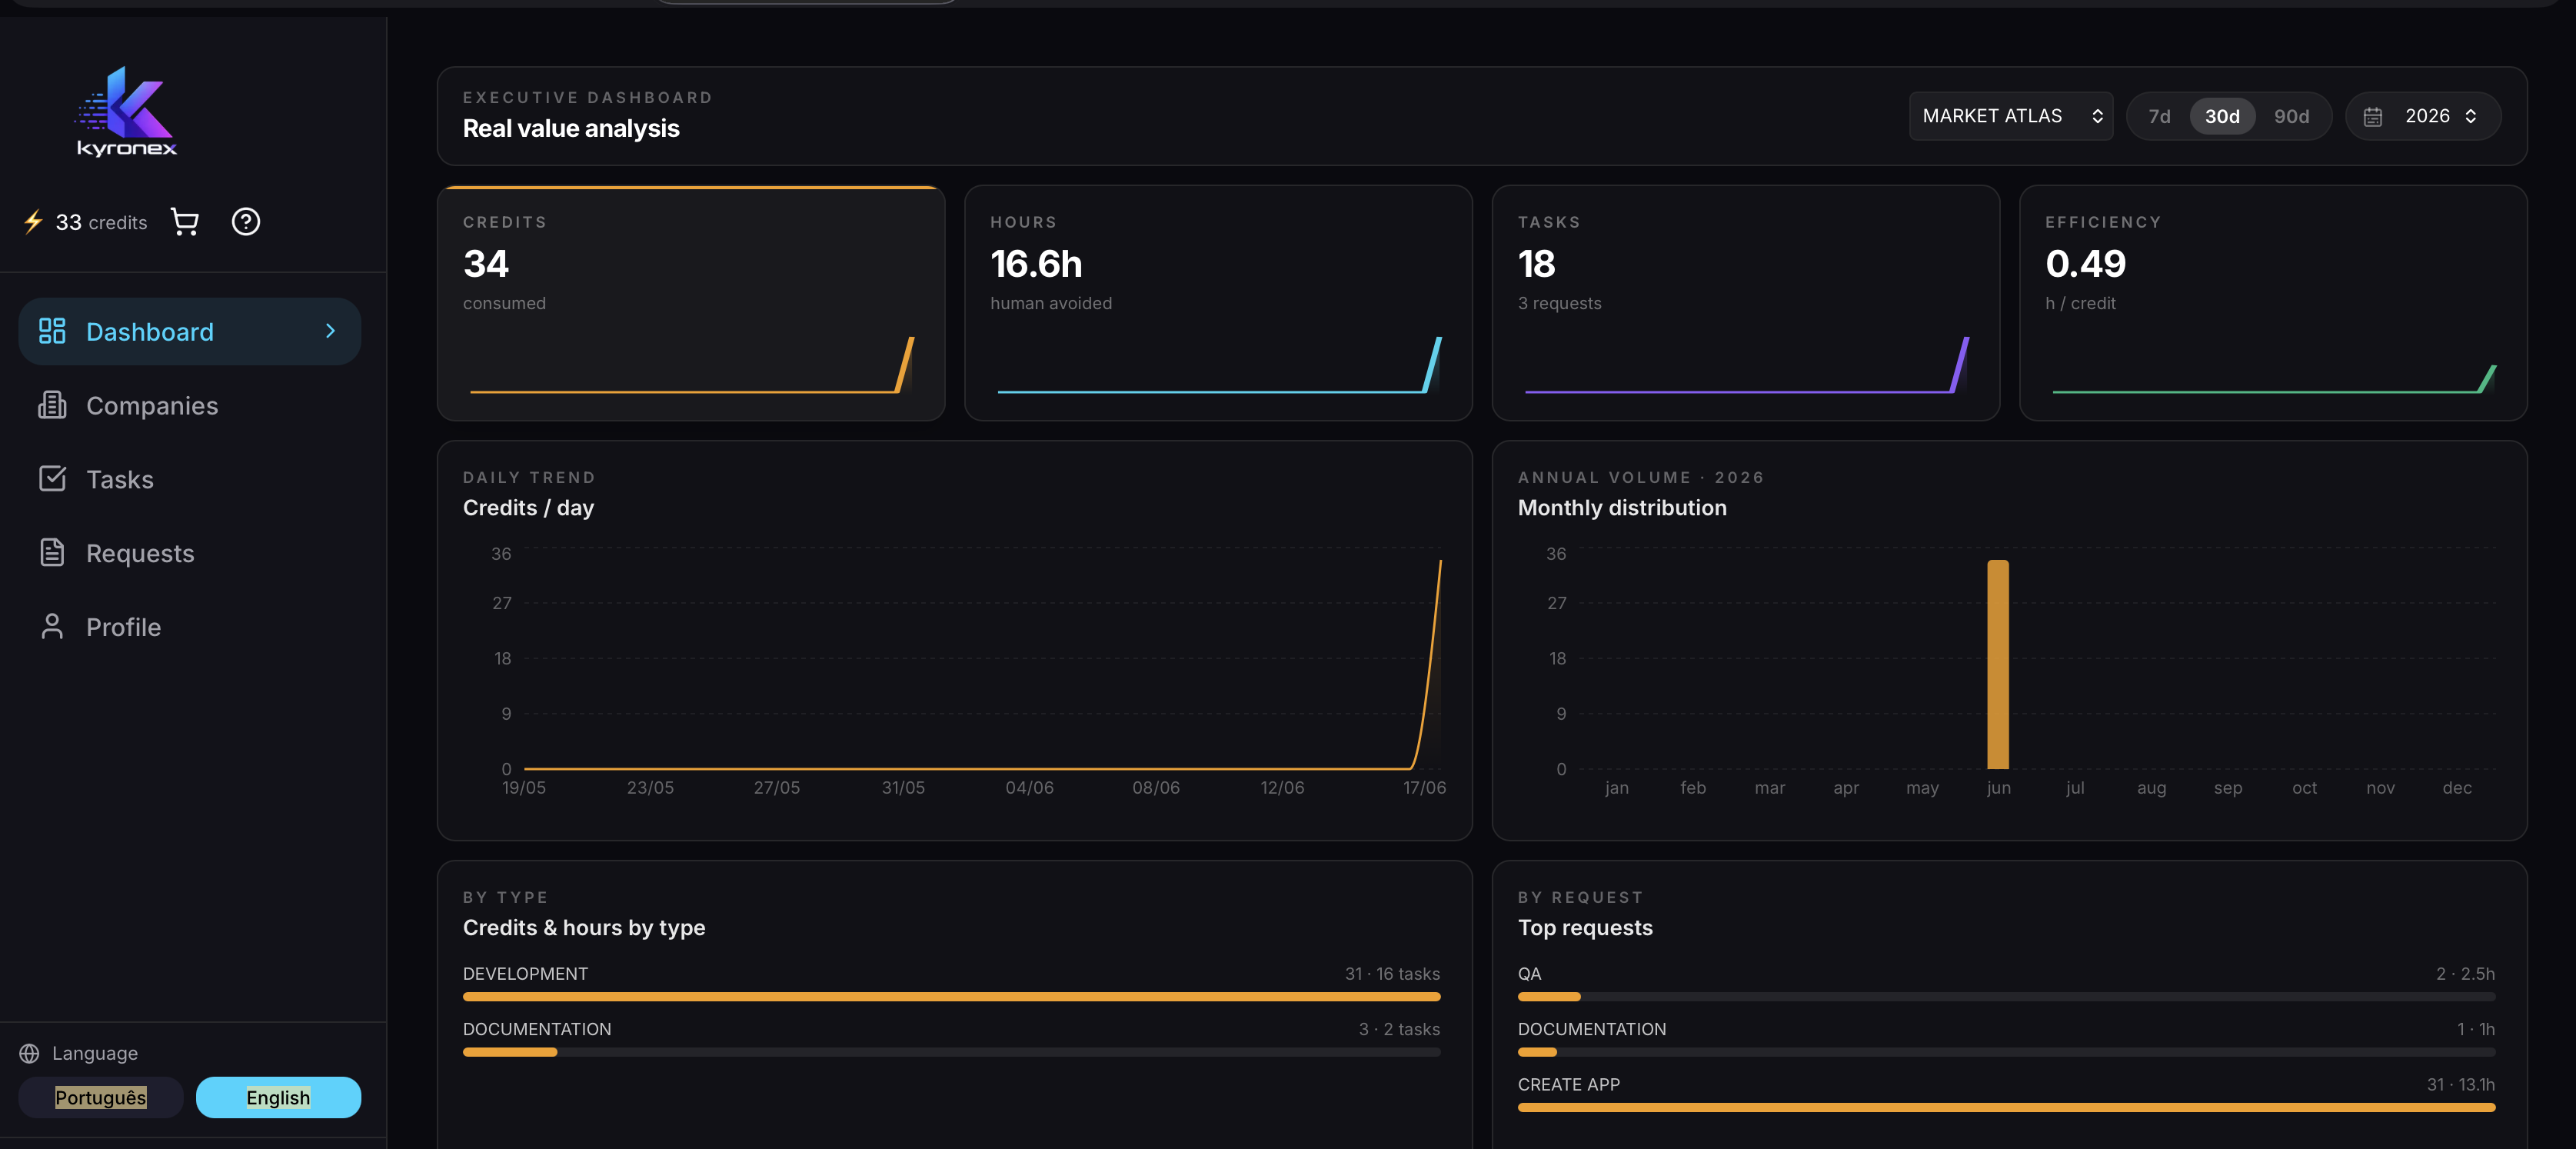Click the 'CREATE APP' request label
The height and width of the screenshot is (1149, 2576).
pyautogui.click(x=1569, y=1085)
